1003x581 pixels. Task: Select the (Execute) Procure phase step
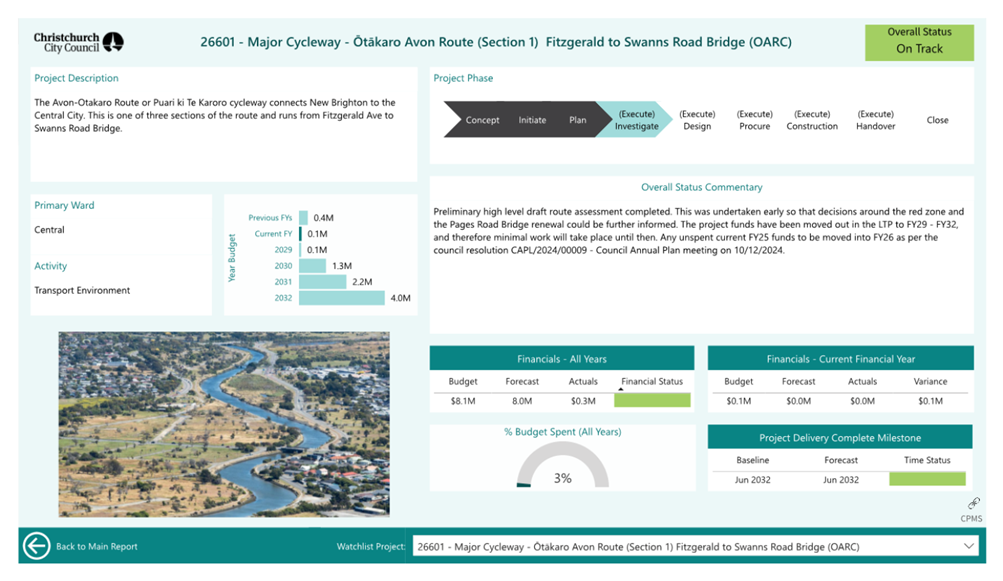click(755, 120)
